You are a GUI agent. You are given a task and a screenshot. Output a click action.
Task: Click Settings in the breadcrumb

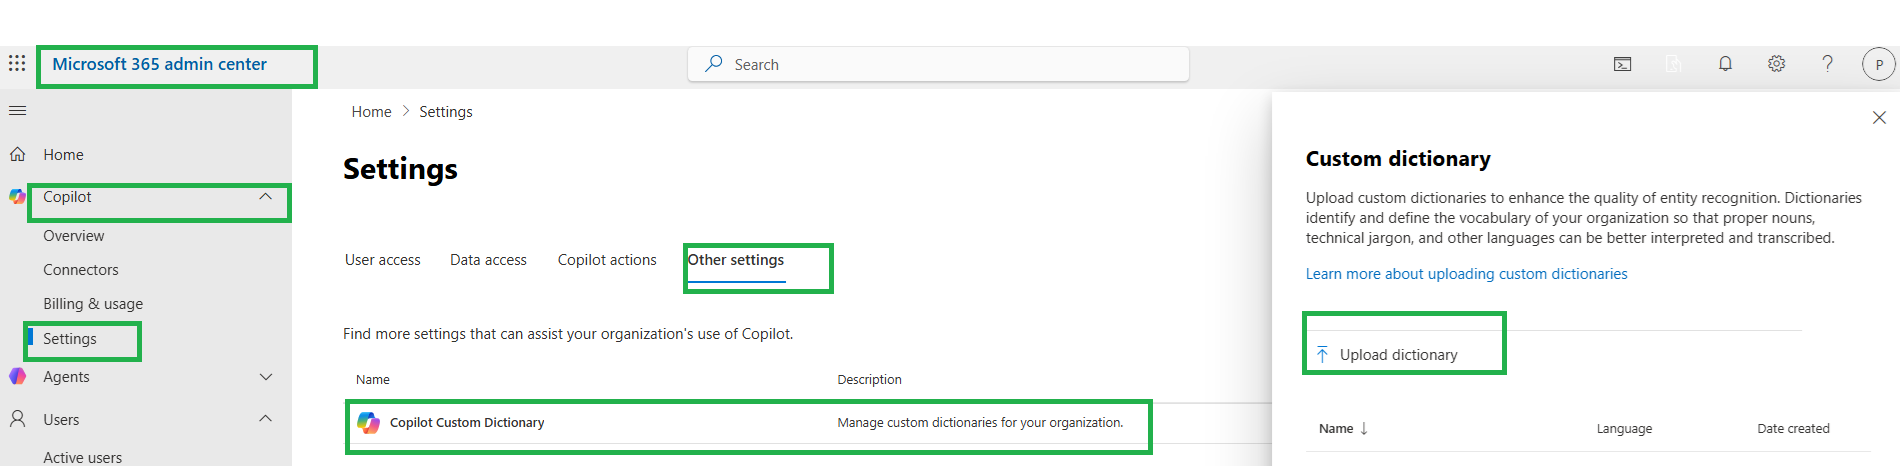445,112
